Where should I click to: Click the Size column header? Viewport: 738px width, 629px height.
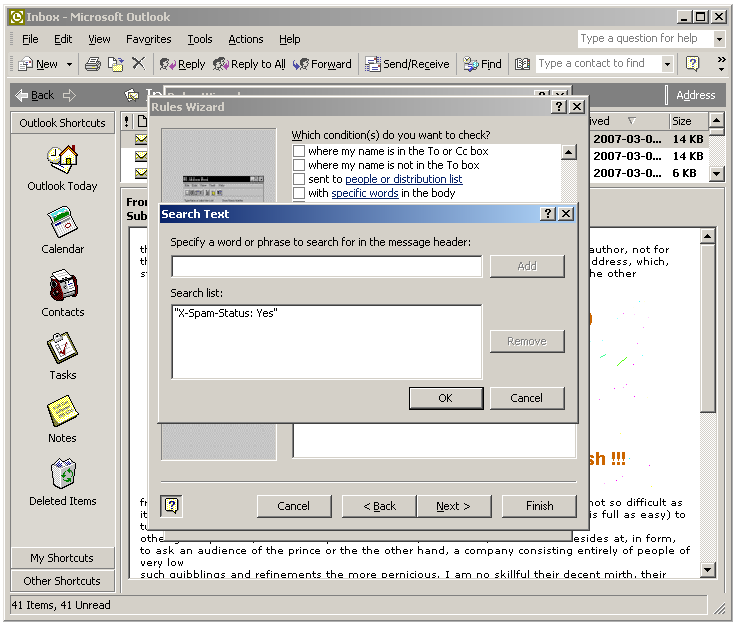click(689, 121)
